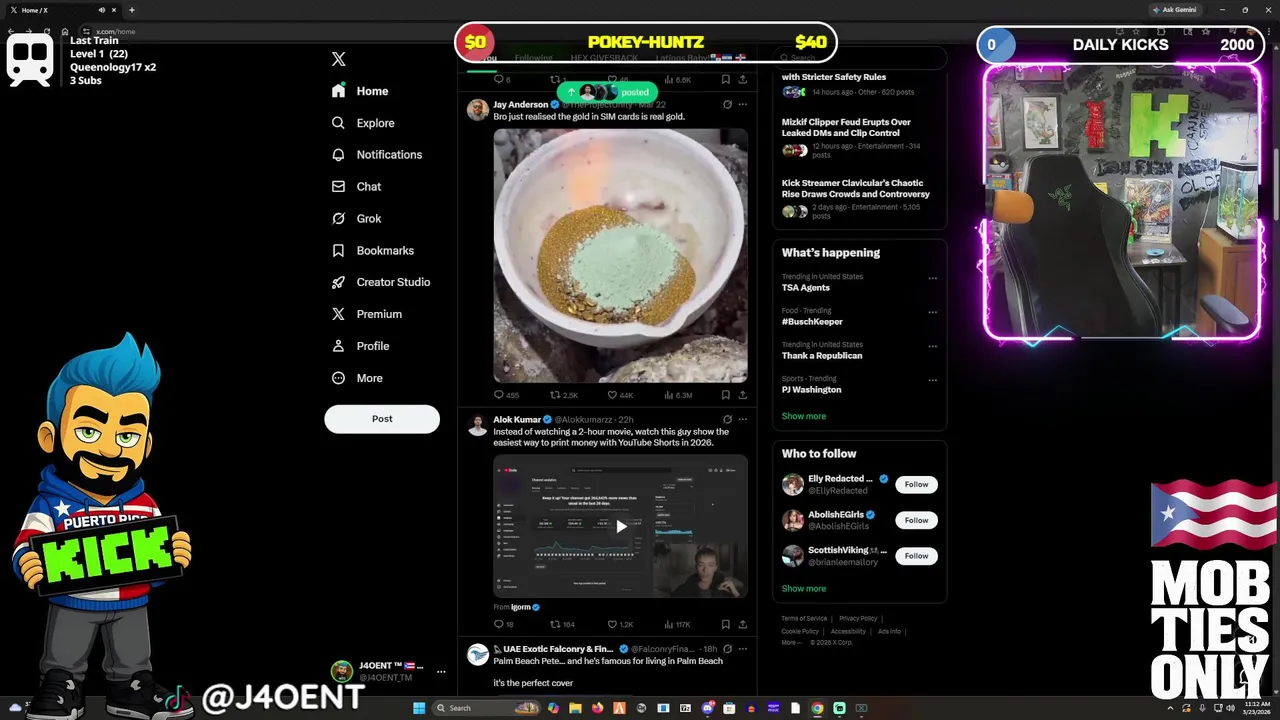Open Alok Kumar's name link
Screen dimensions: 1280x720
click(x=517, y=420)
